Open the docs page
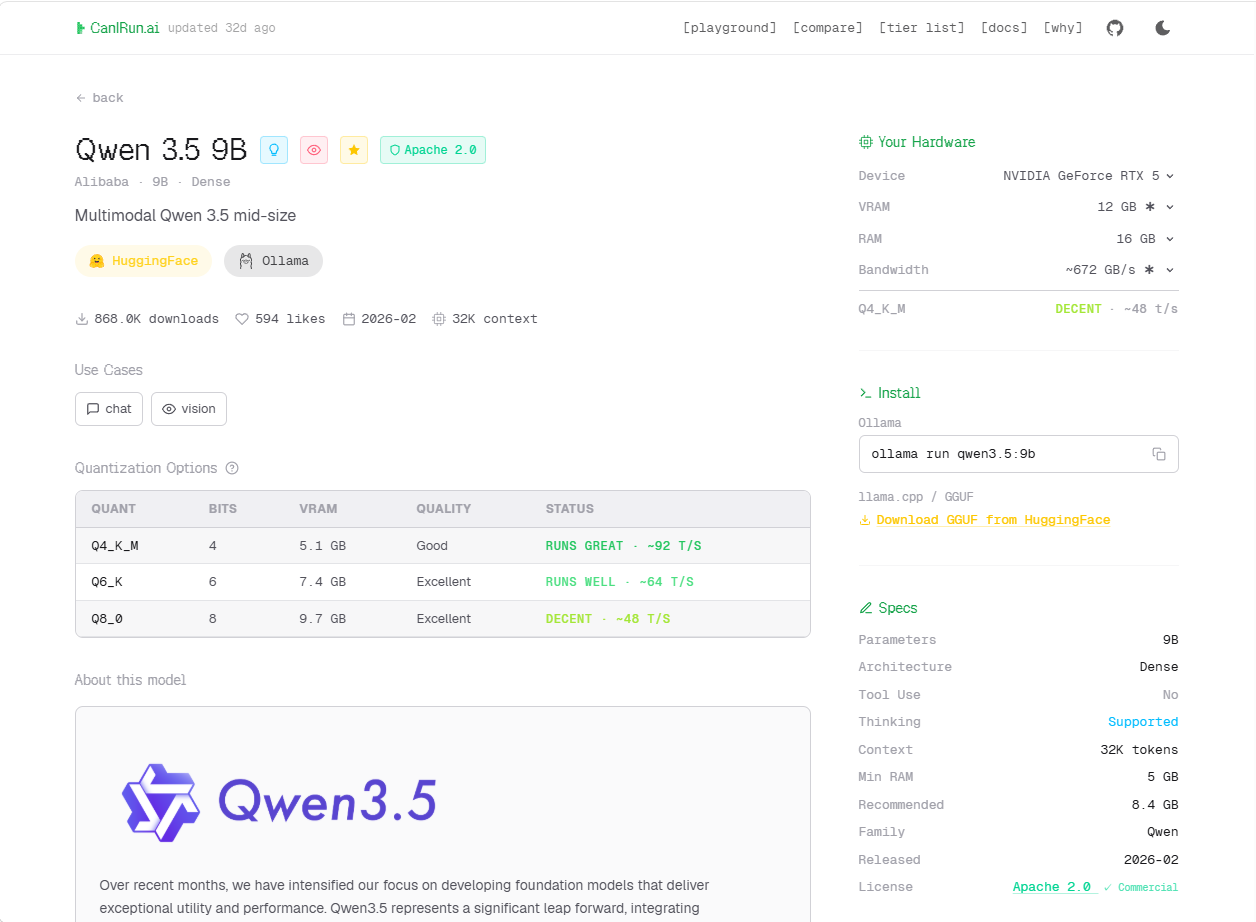This screenshot has height=922, width=1256. pyautogui.click(x=1004, y=28)
